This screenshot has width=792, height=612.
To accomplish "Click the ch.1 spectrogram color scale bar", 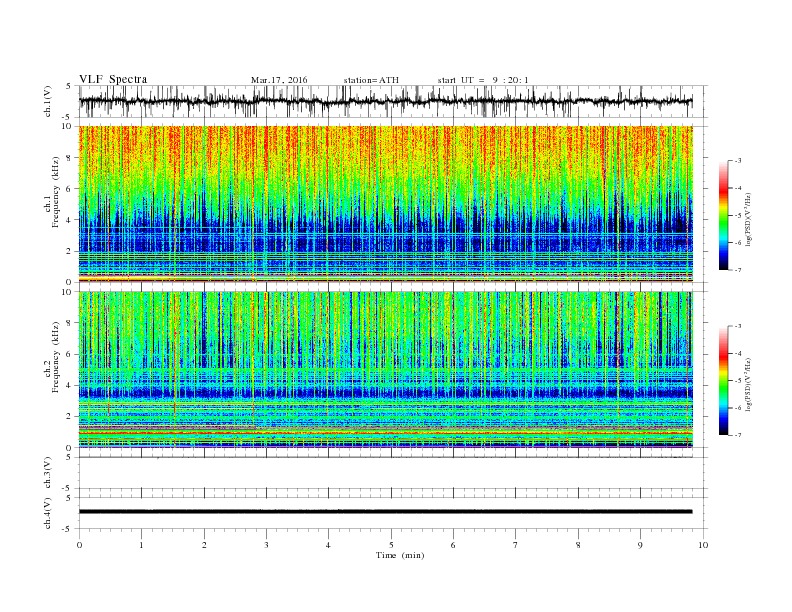I will 723,215.
